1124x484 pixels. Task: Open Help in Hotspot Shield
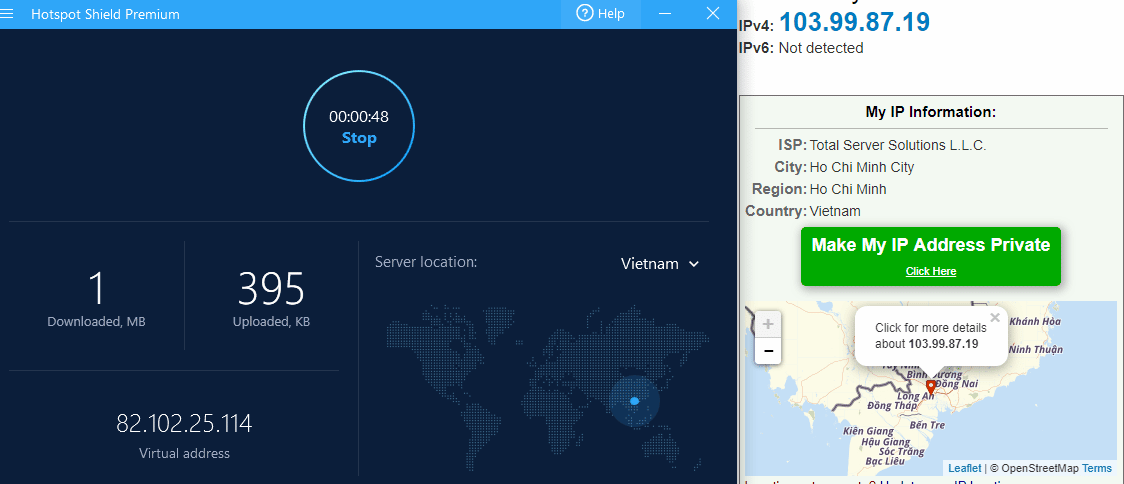pyautogui.click(x=601, y=14)
